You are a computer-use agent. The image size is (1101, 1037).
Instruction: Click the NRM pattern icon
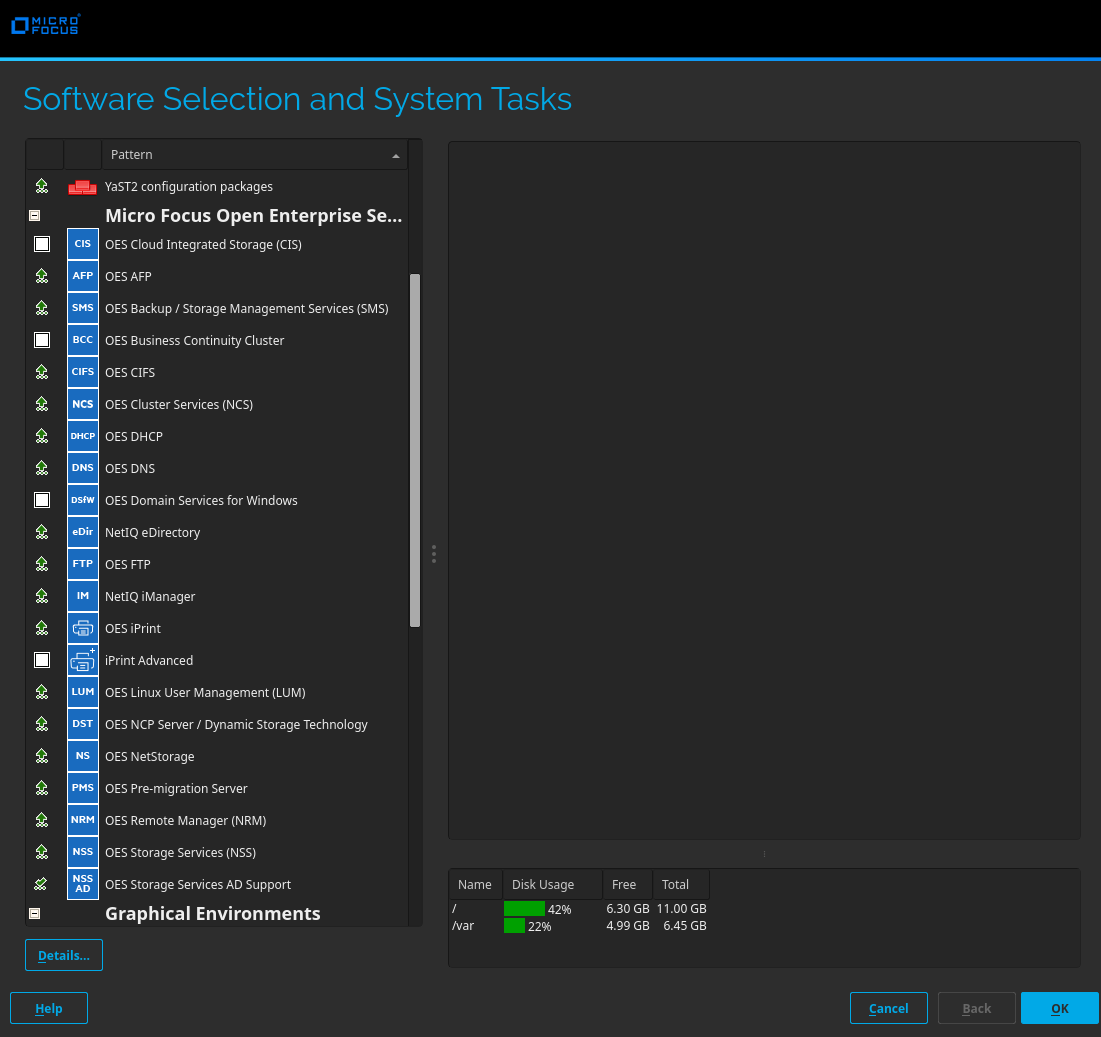pos(83,820)
